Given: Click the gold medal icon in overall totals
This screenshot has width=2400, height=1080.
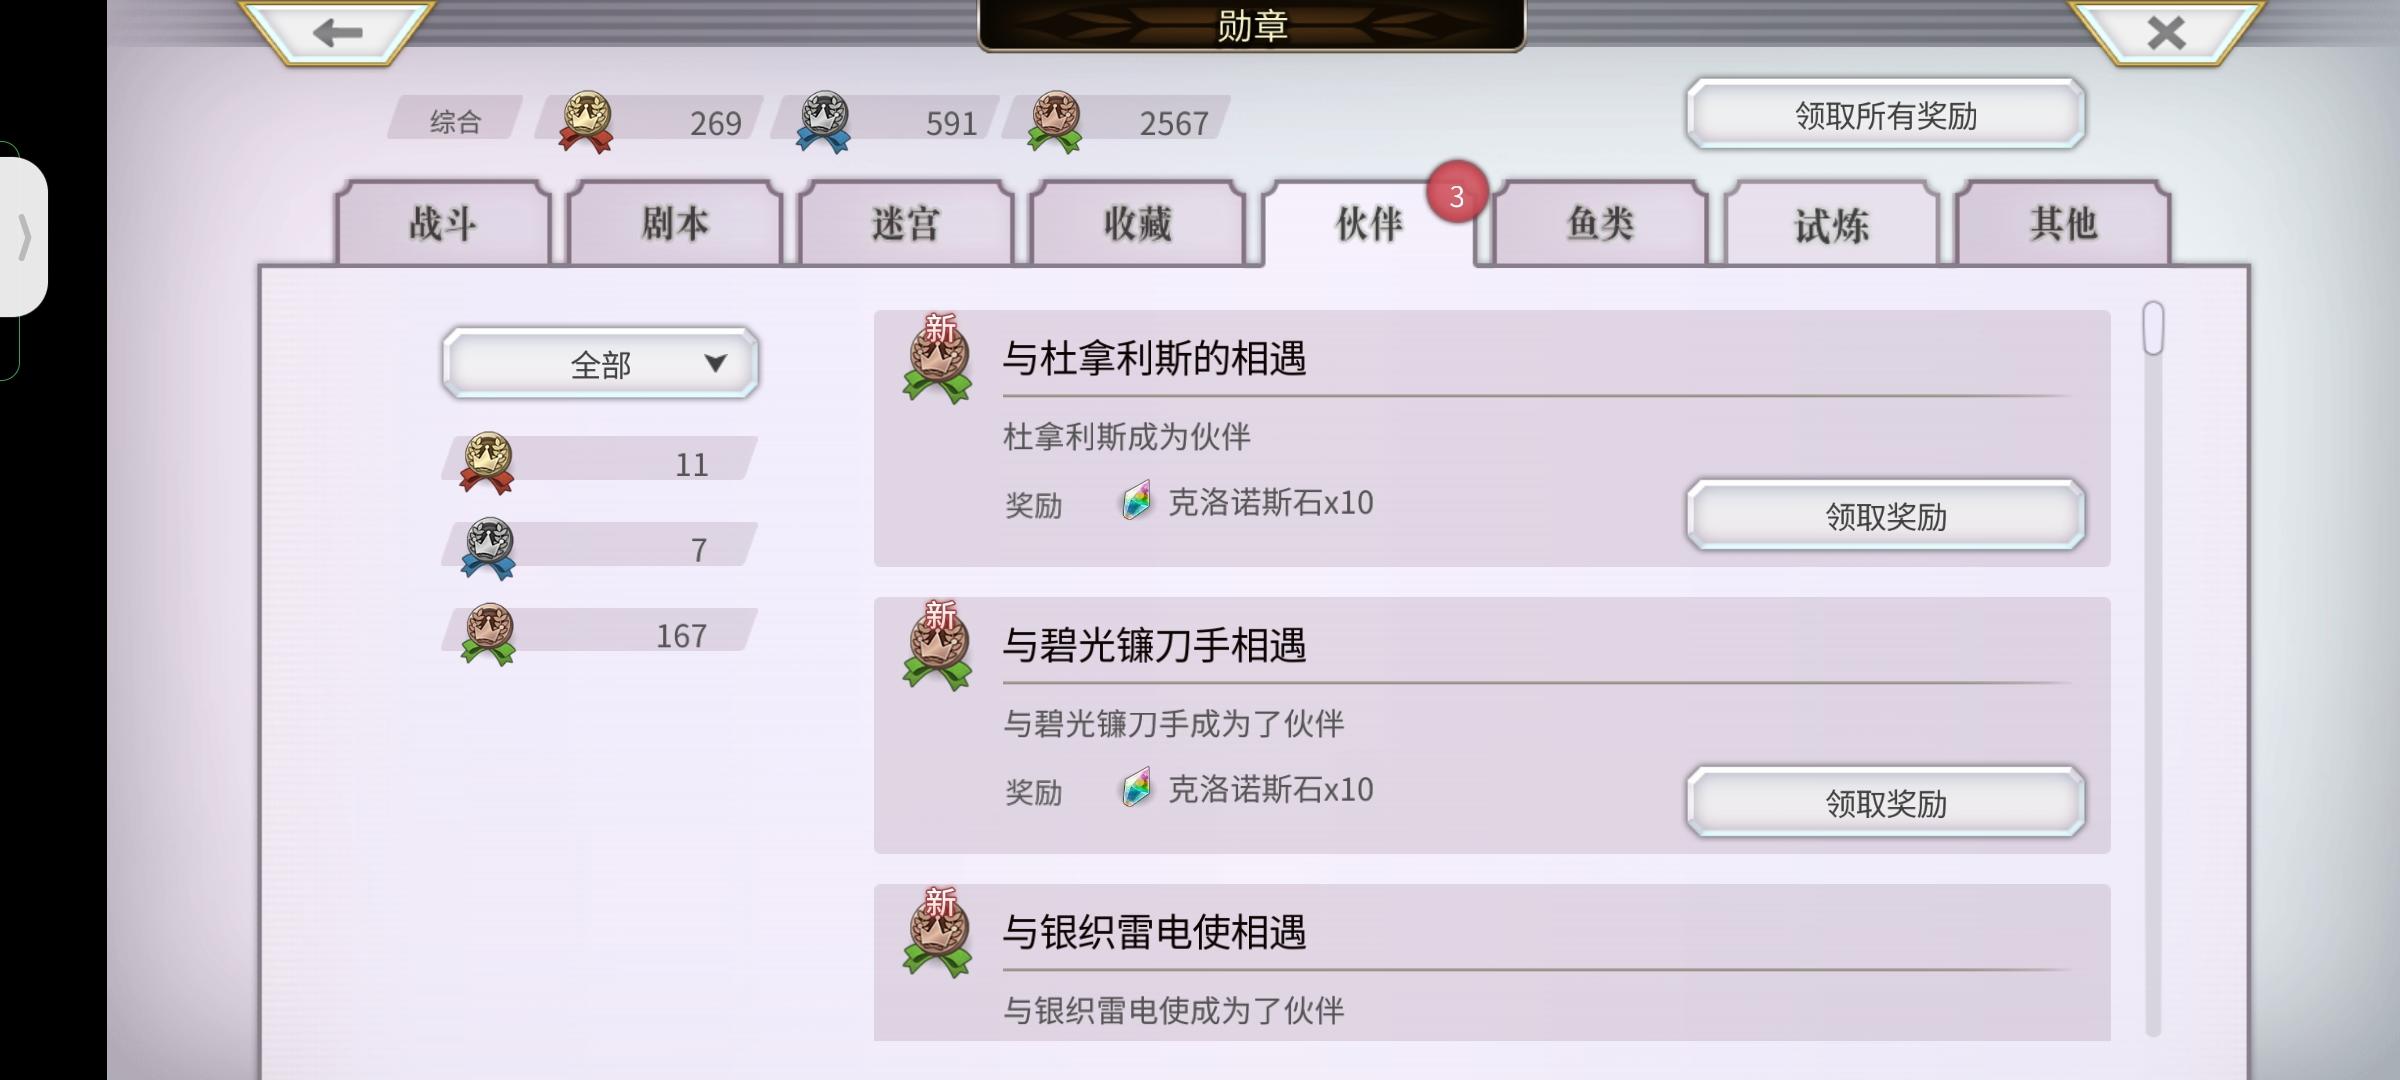Looking at the screenshot, I should tap(586, 122).
